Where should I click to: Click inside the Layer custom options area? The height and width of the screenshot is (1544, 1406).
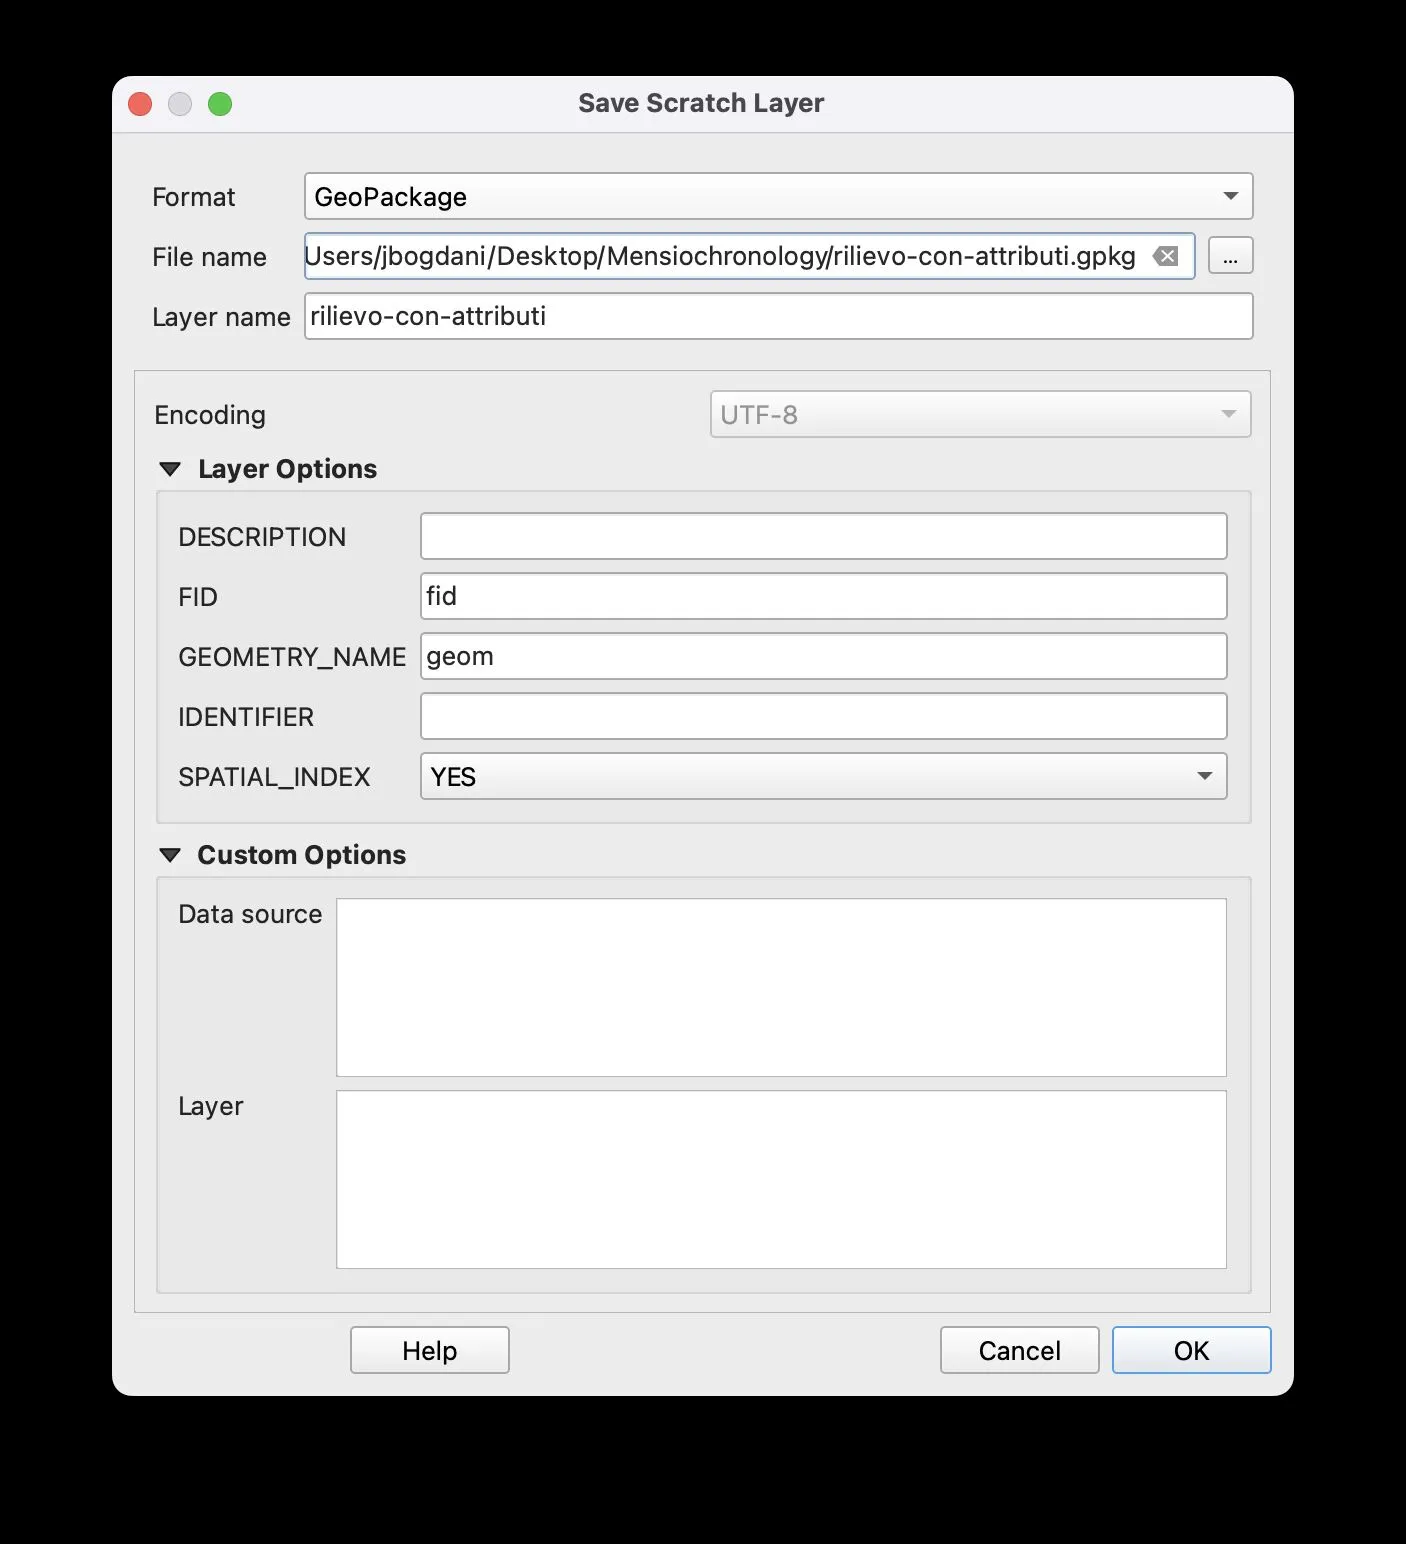(x=781, y=1179)
